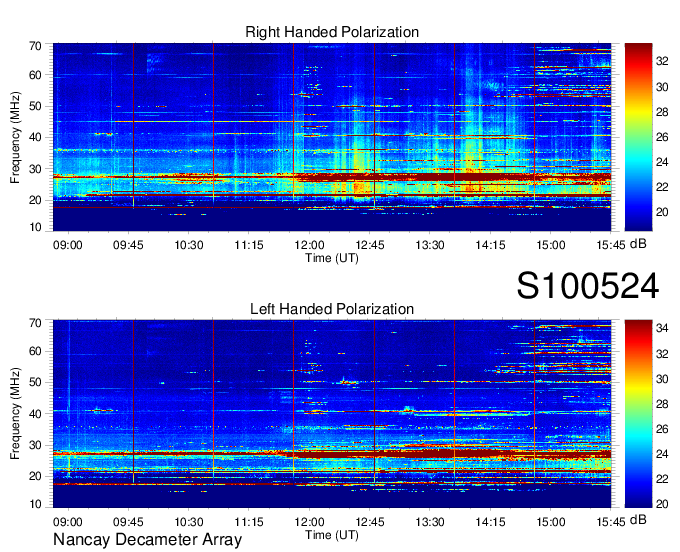The width and height of the screenshot is (680, 552).
Task: Click the 15:45 time tick under Right Handed plot
Action: coord(611,245)
